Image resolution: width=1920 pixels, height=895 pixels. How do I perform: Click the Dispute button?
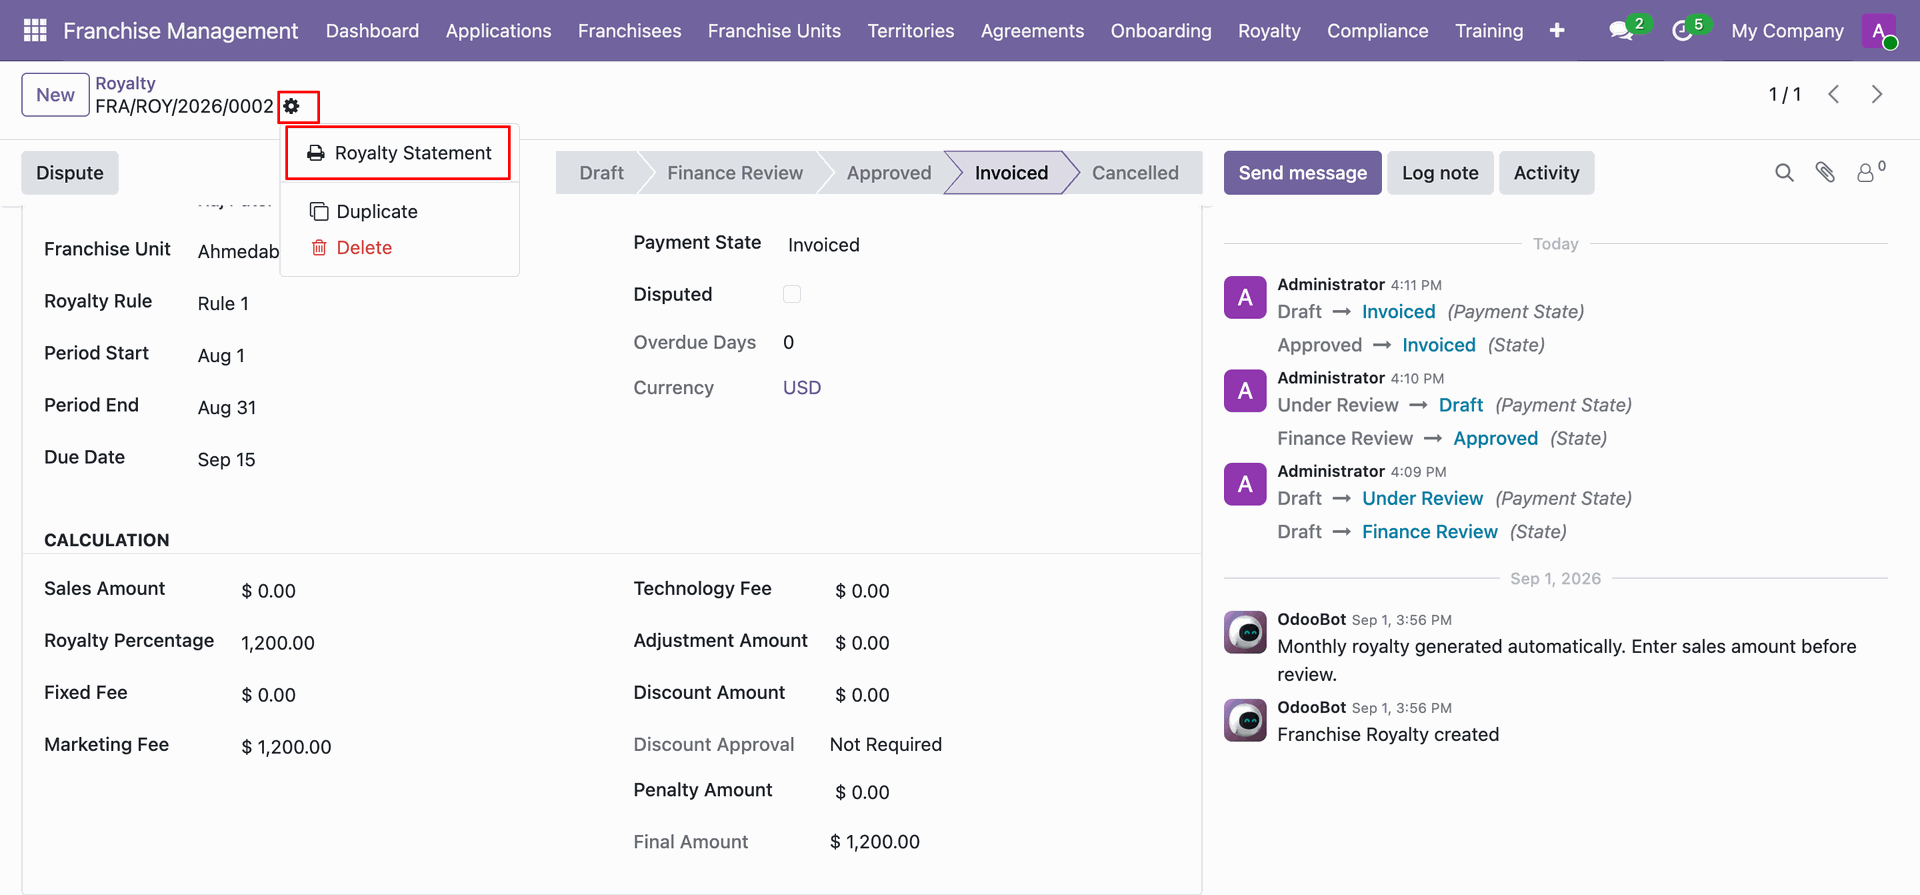coord(70,173)
